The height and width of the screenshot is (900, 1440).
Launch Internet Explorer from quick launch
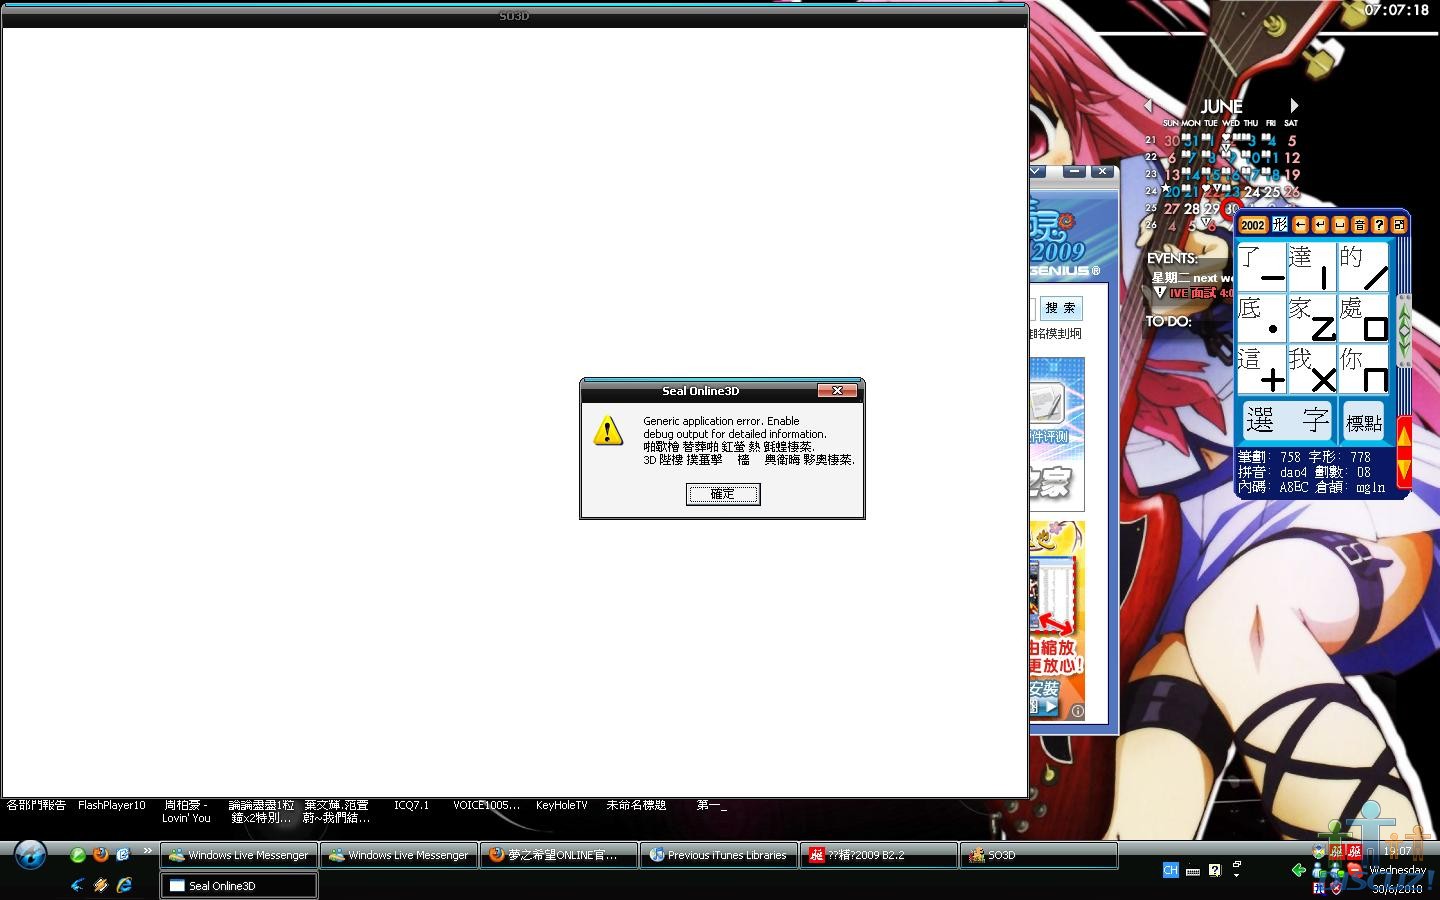pos(124,885)
